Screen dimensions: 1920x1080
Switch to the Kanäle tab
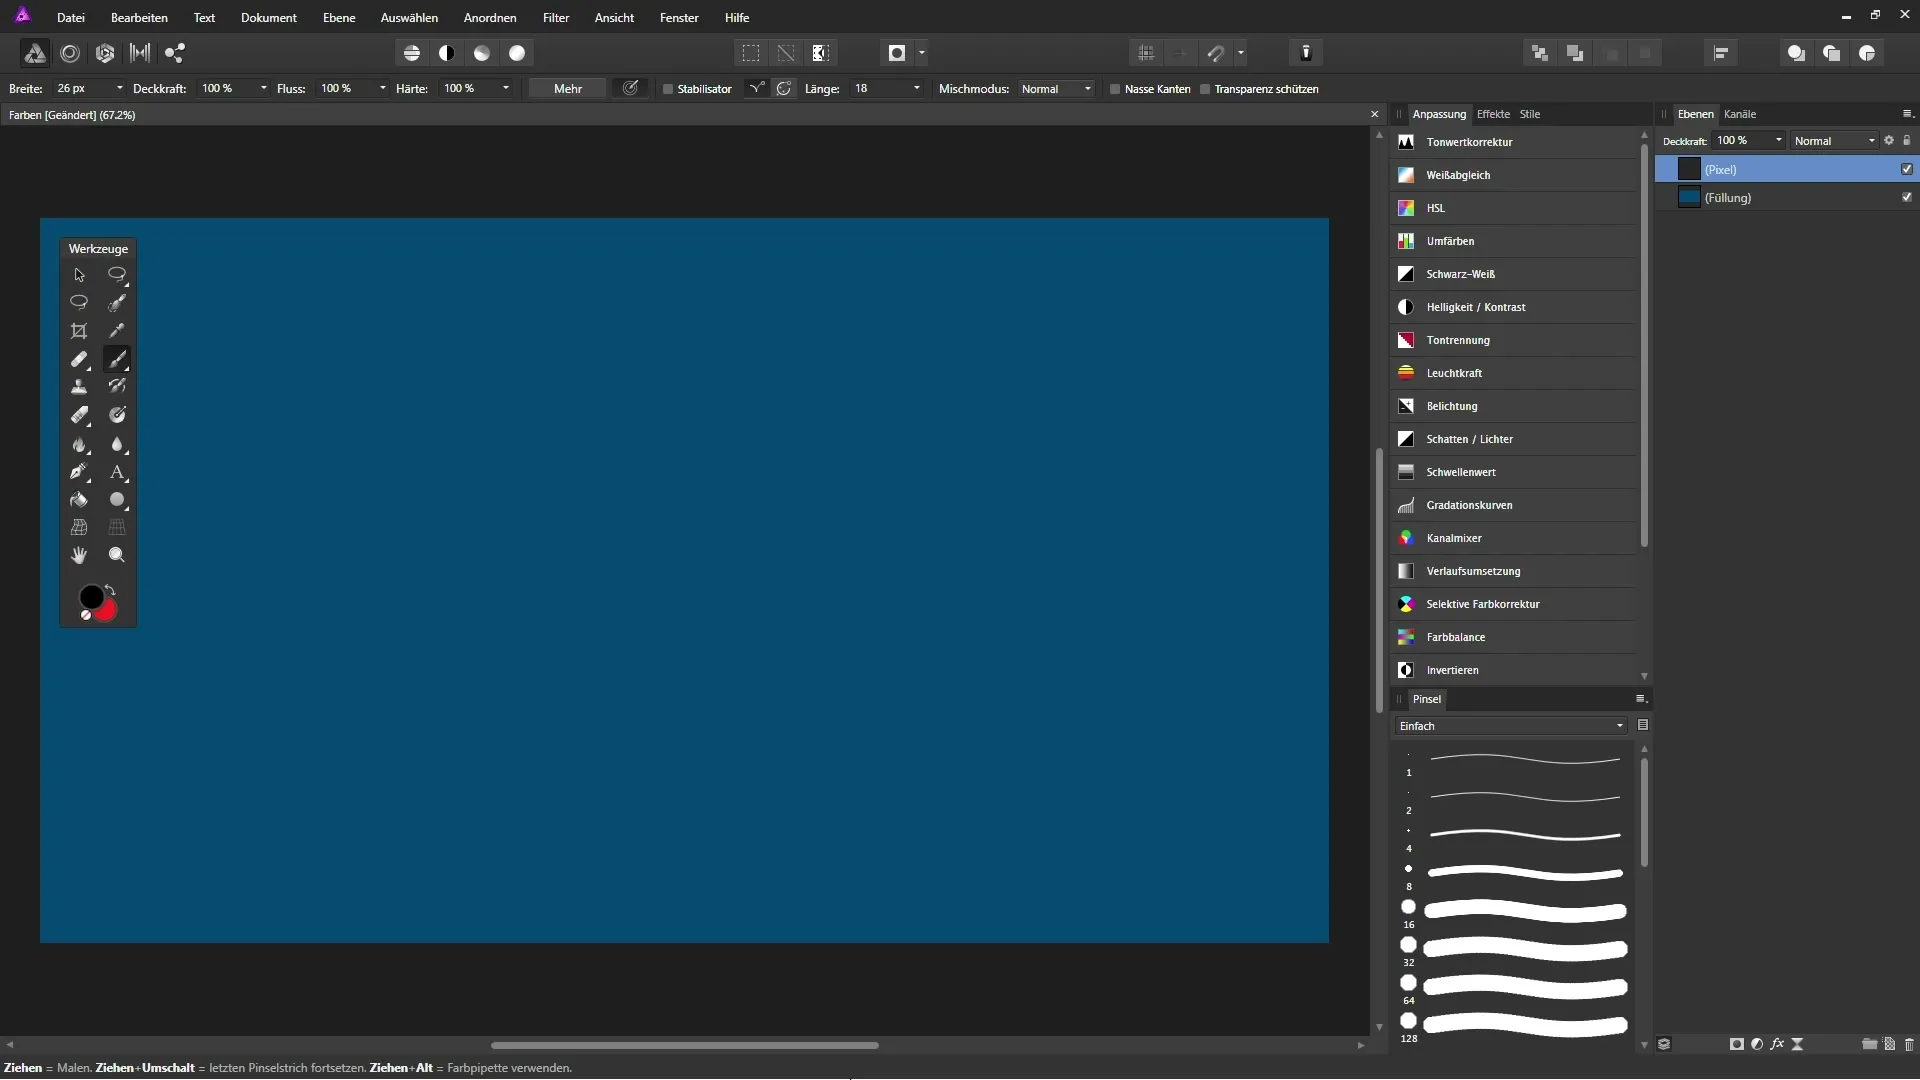tap(1740, 114)
